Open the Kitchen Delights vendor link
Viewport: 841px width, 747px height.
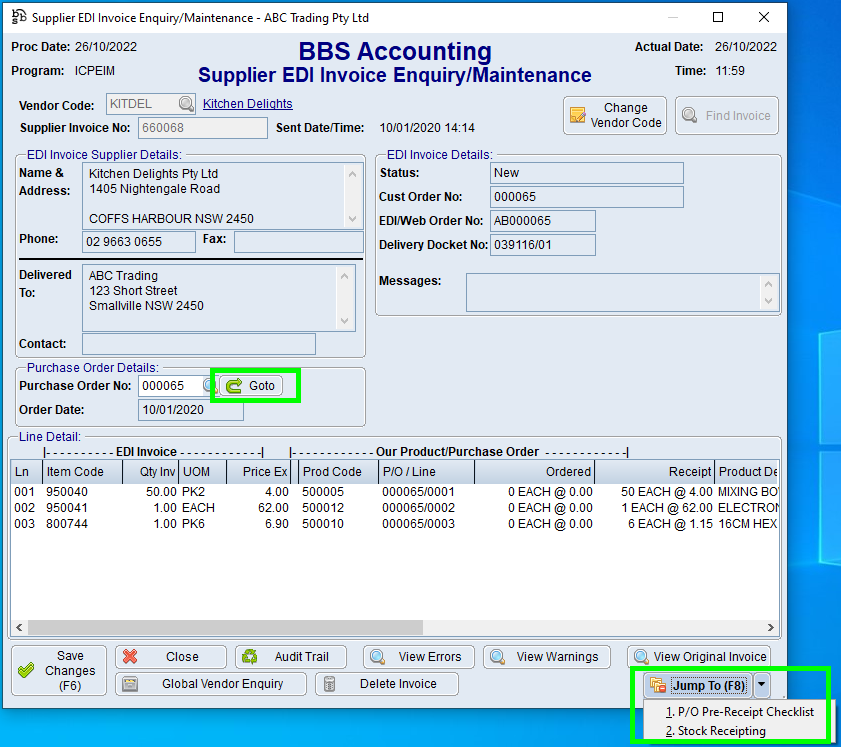[x=247, y=104]
